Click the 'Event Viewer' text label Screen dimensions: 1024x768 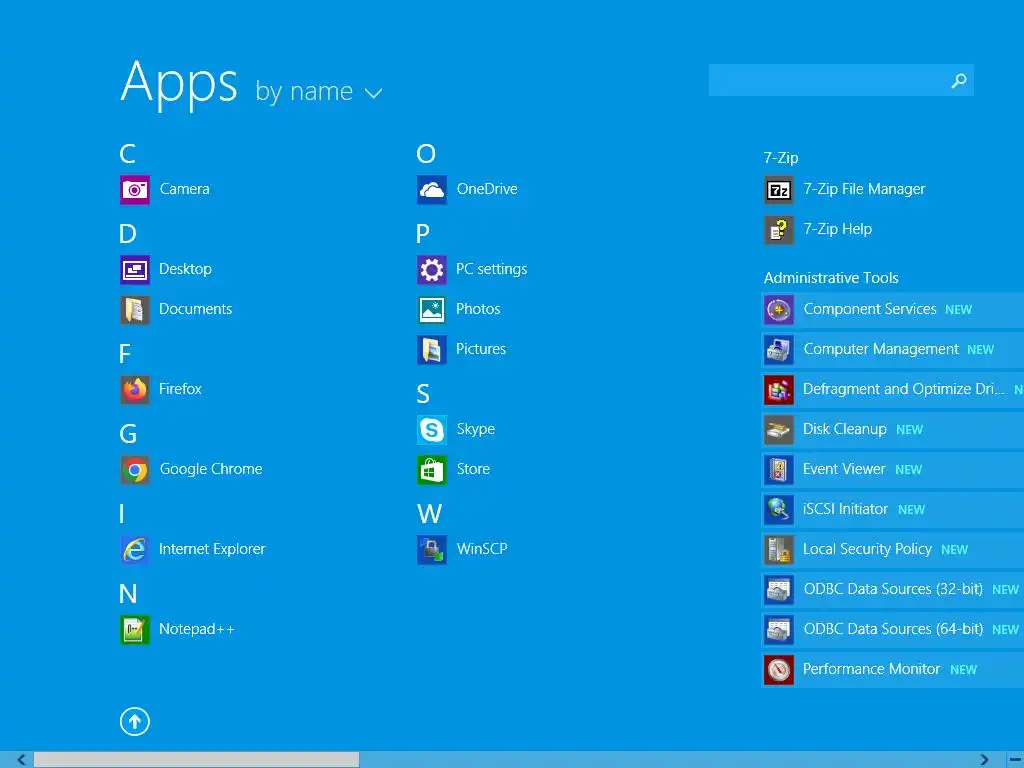(x=844, y=469)
